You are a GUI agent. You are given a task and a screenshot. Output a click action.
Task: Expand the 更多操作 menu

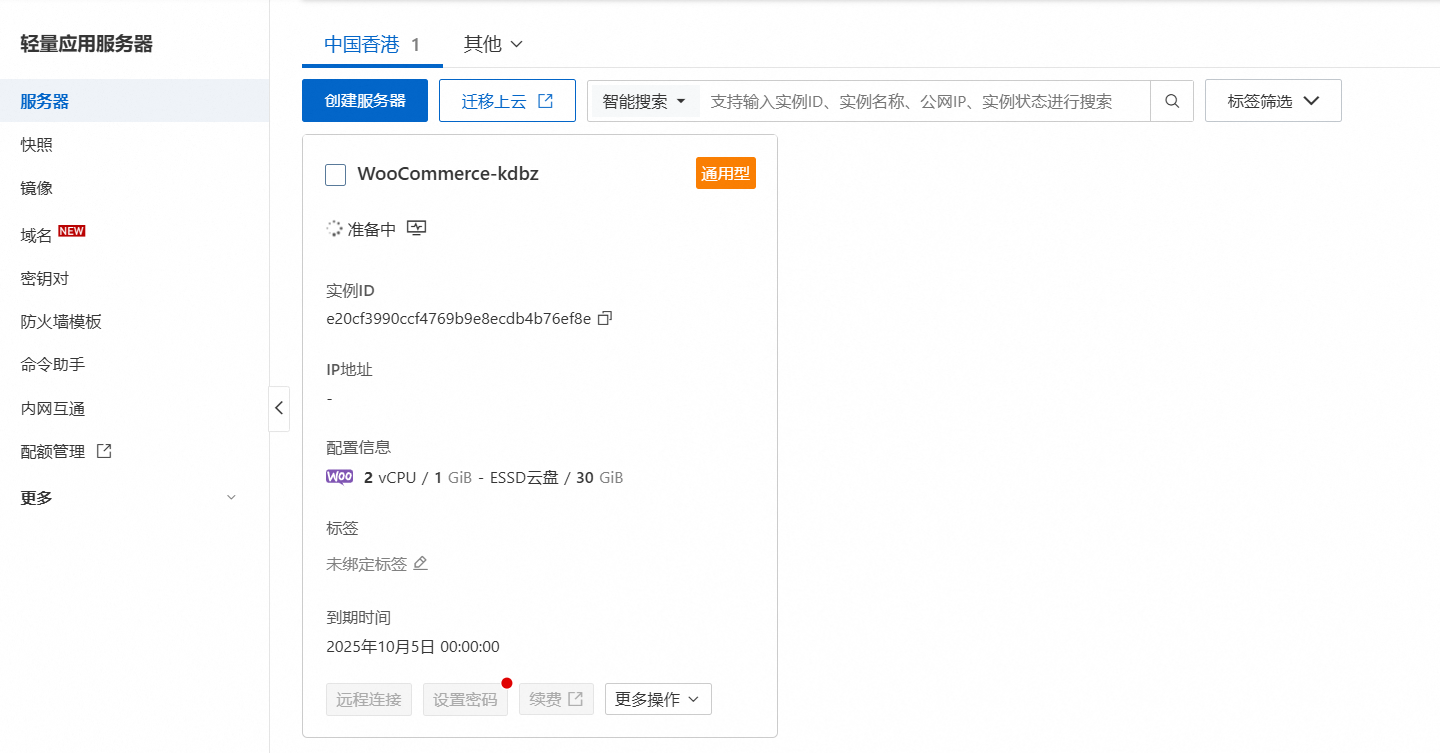(x=658, y=699)
